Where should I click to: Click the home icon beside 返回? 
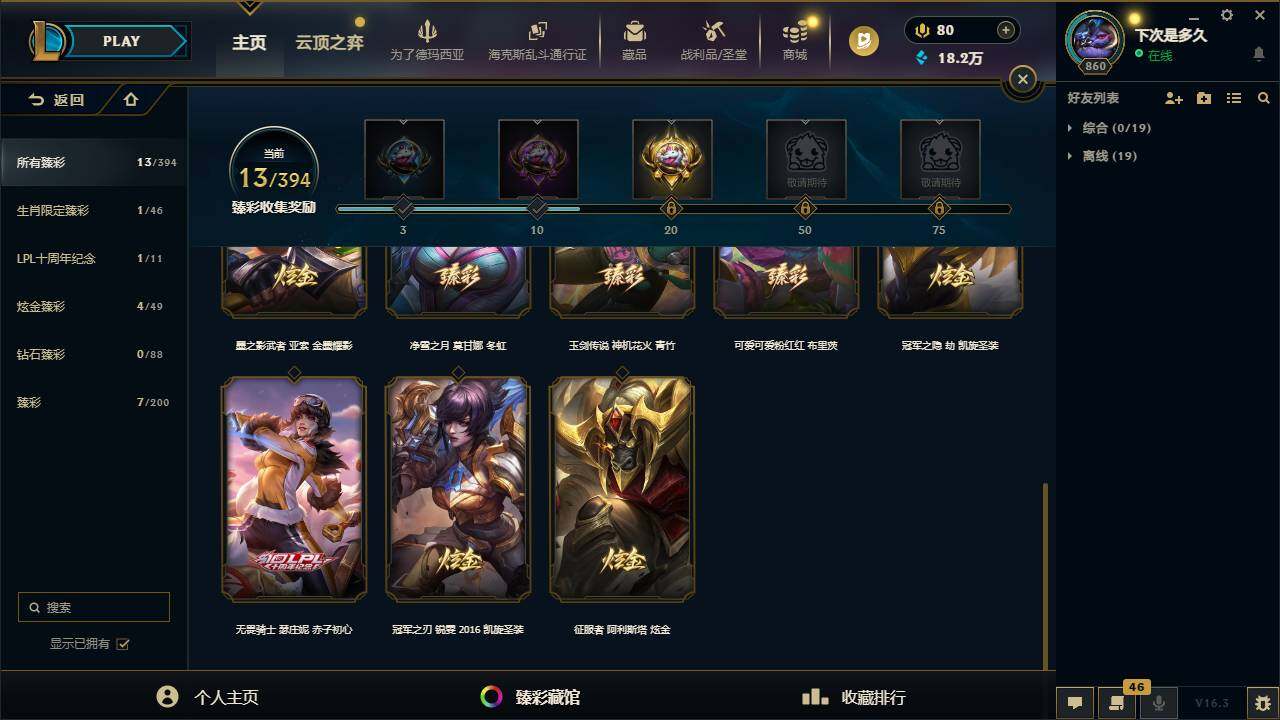(131, 99)
